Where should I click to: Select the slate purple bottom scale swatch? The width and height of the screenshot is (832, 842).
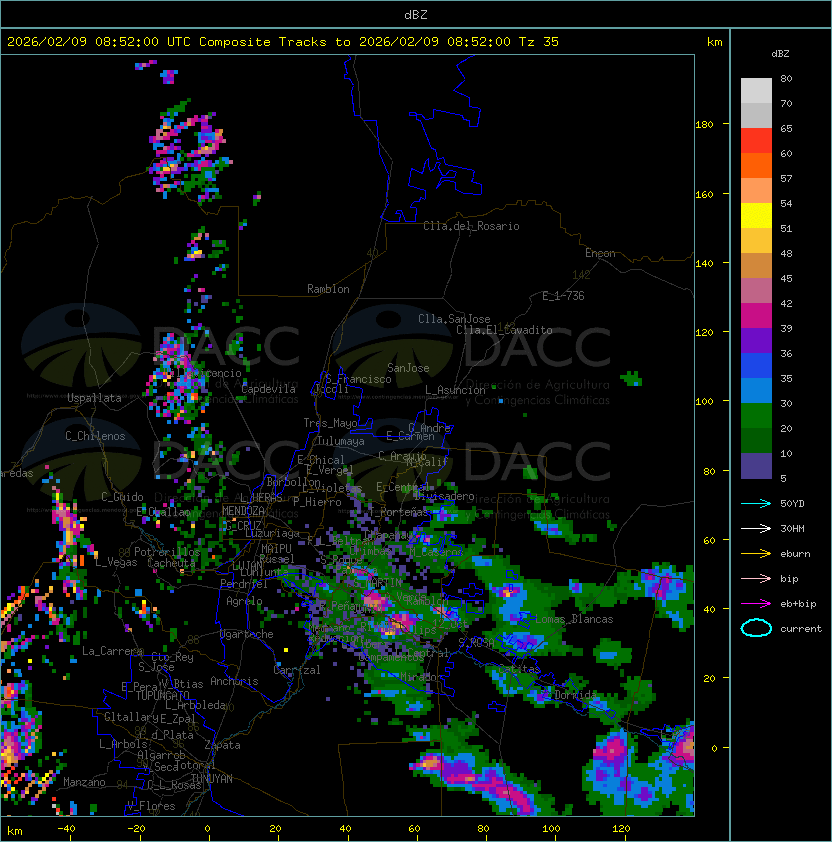click(x=756, y=466)
